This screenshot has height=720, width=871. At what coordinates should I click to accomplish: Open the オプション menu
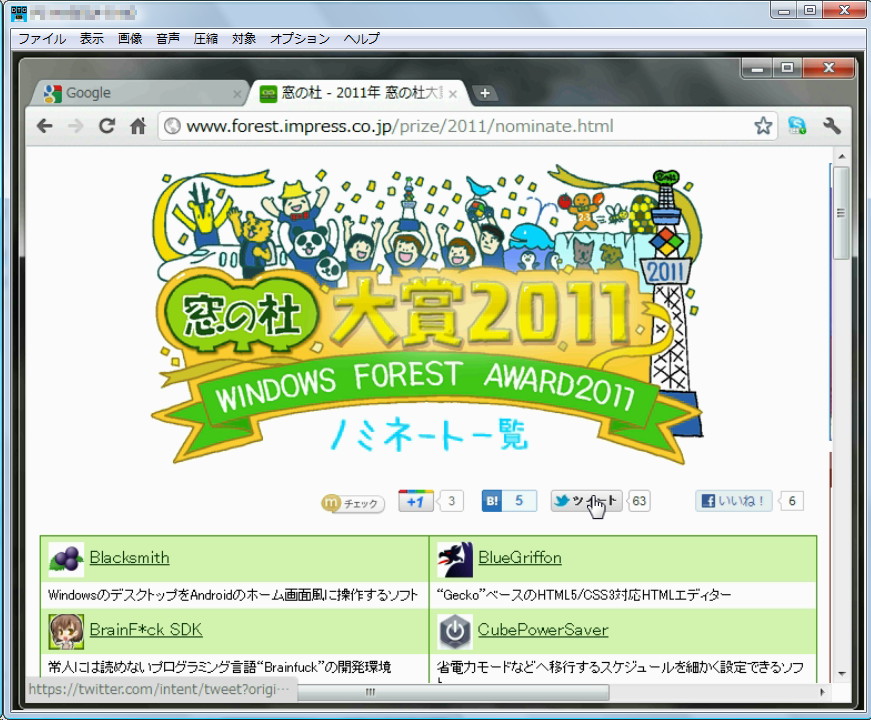coord(300,38)
